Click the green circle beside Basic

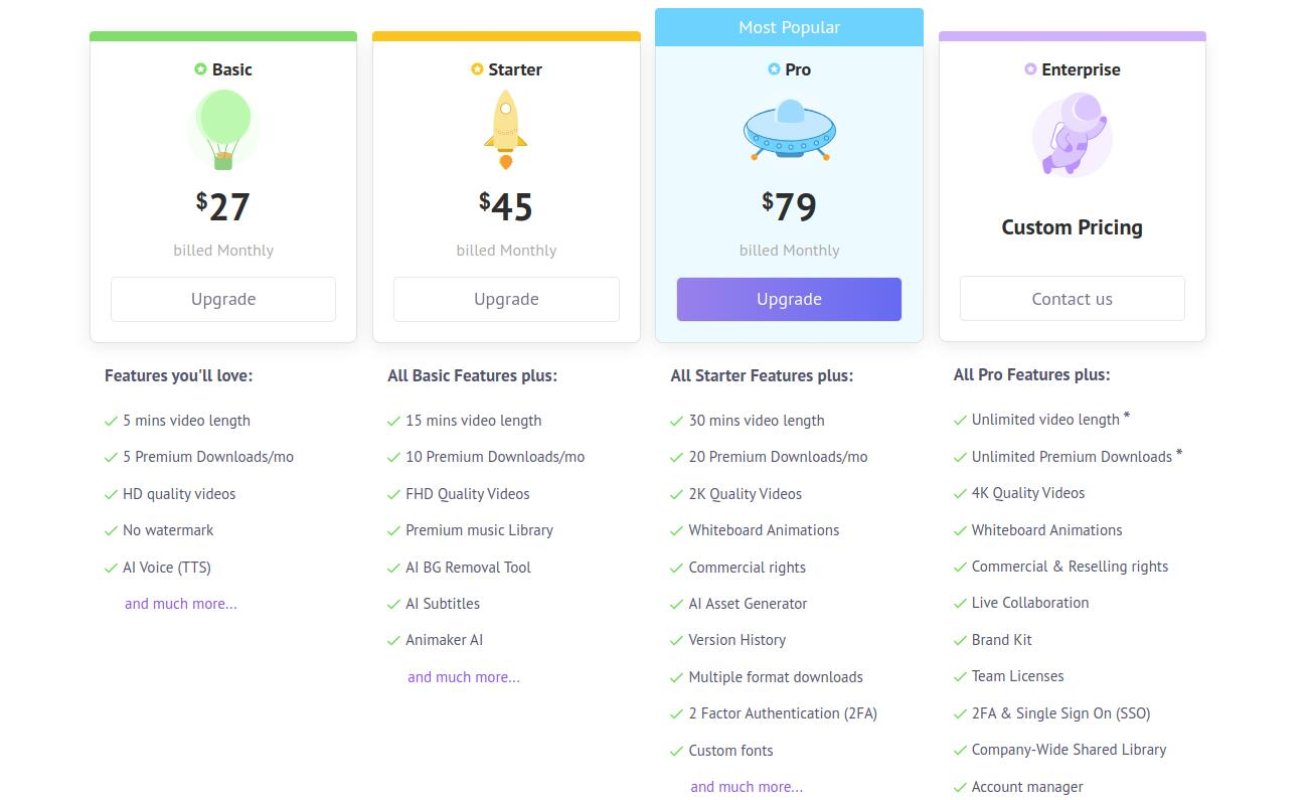point(201,70)
